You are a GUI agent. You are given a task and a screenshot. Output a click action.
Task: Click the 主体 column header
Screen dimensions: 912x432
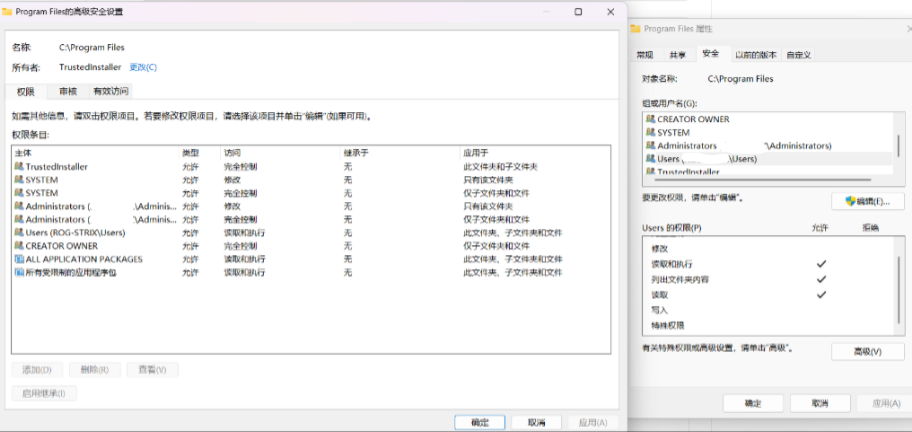(x=95, y=153)
